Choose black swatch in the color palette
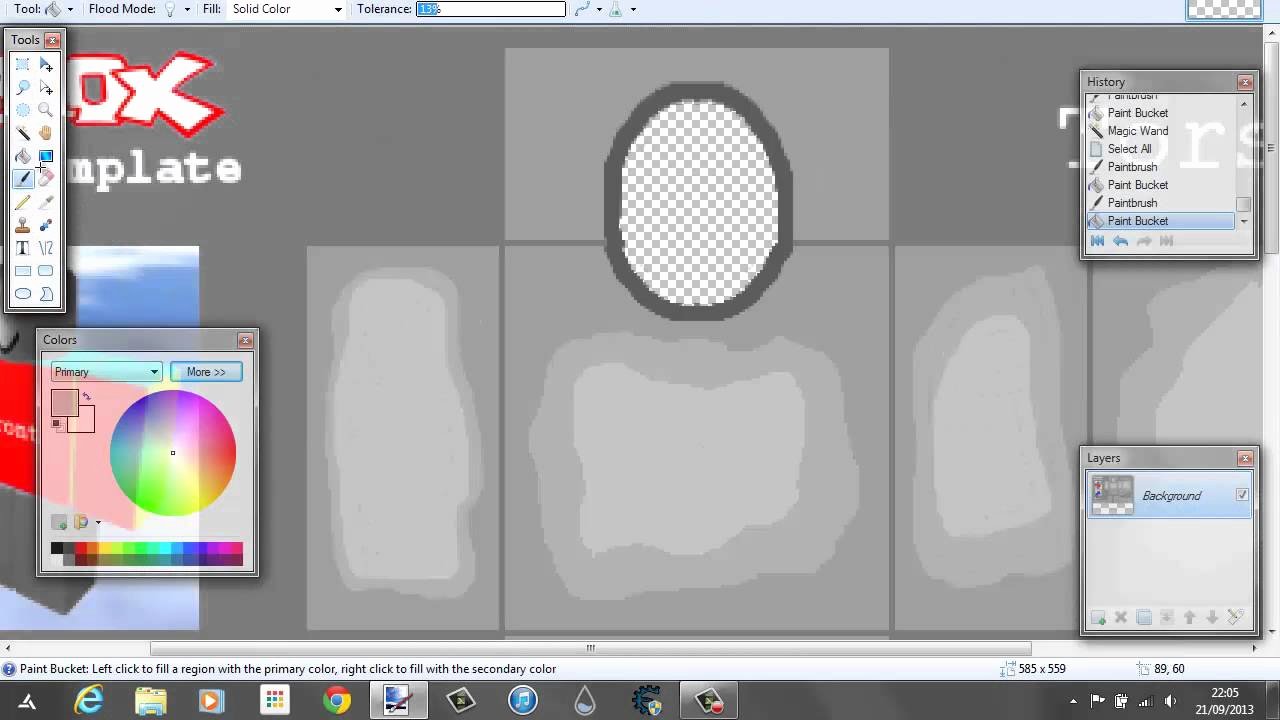 [57, 548]
